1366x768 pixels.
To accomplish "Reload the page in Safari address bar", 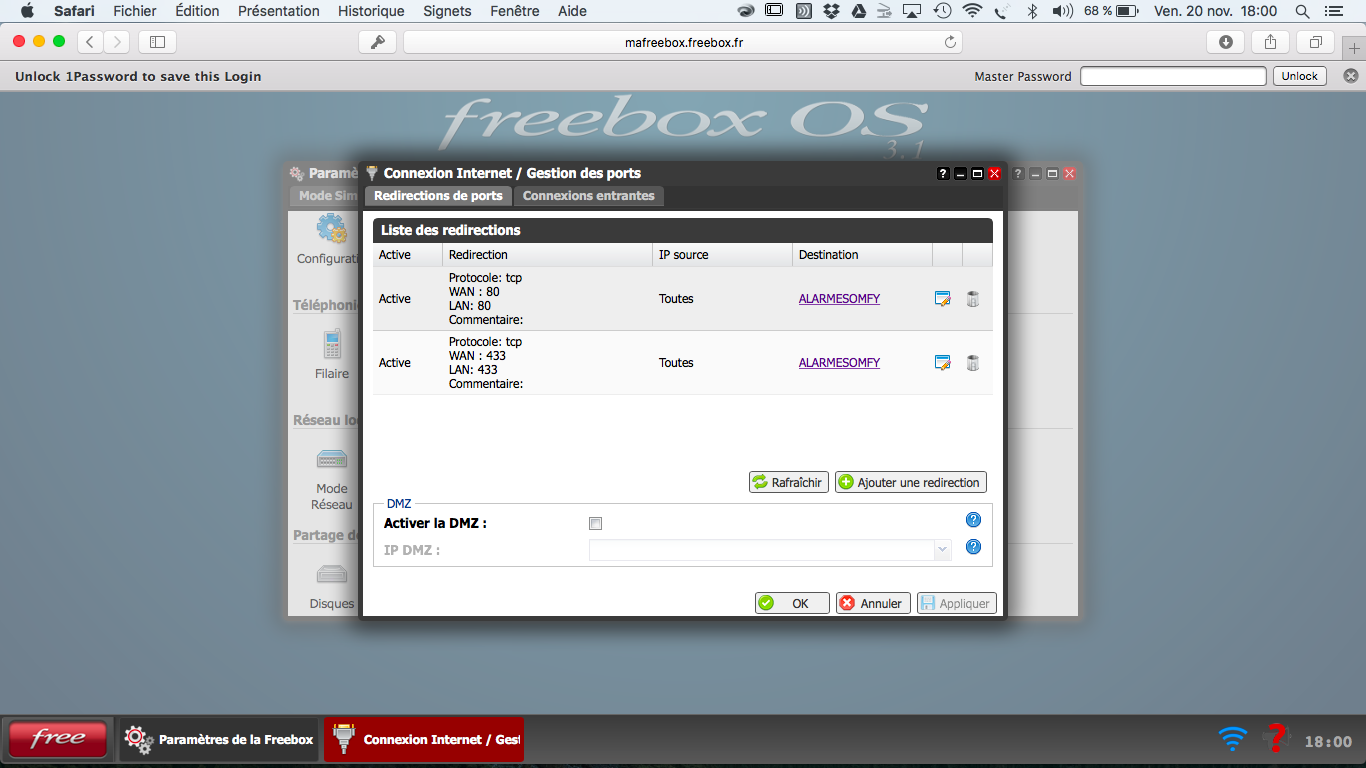I will 950,42.
